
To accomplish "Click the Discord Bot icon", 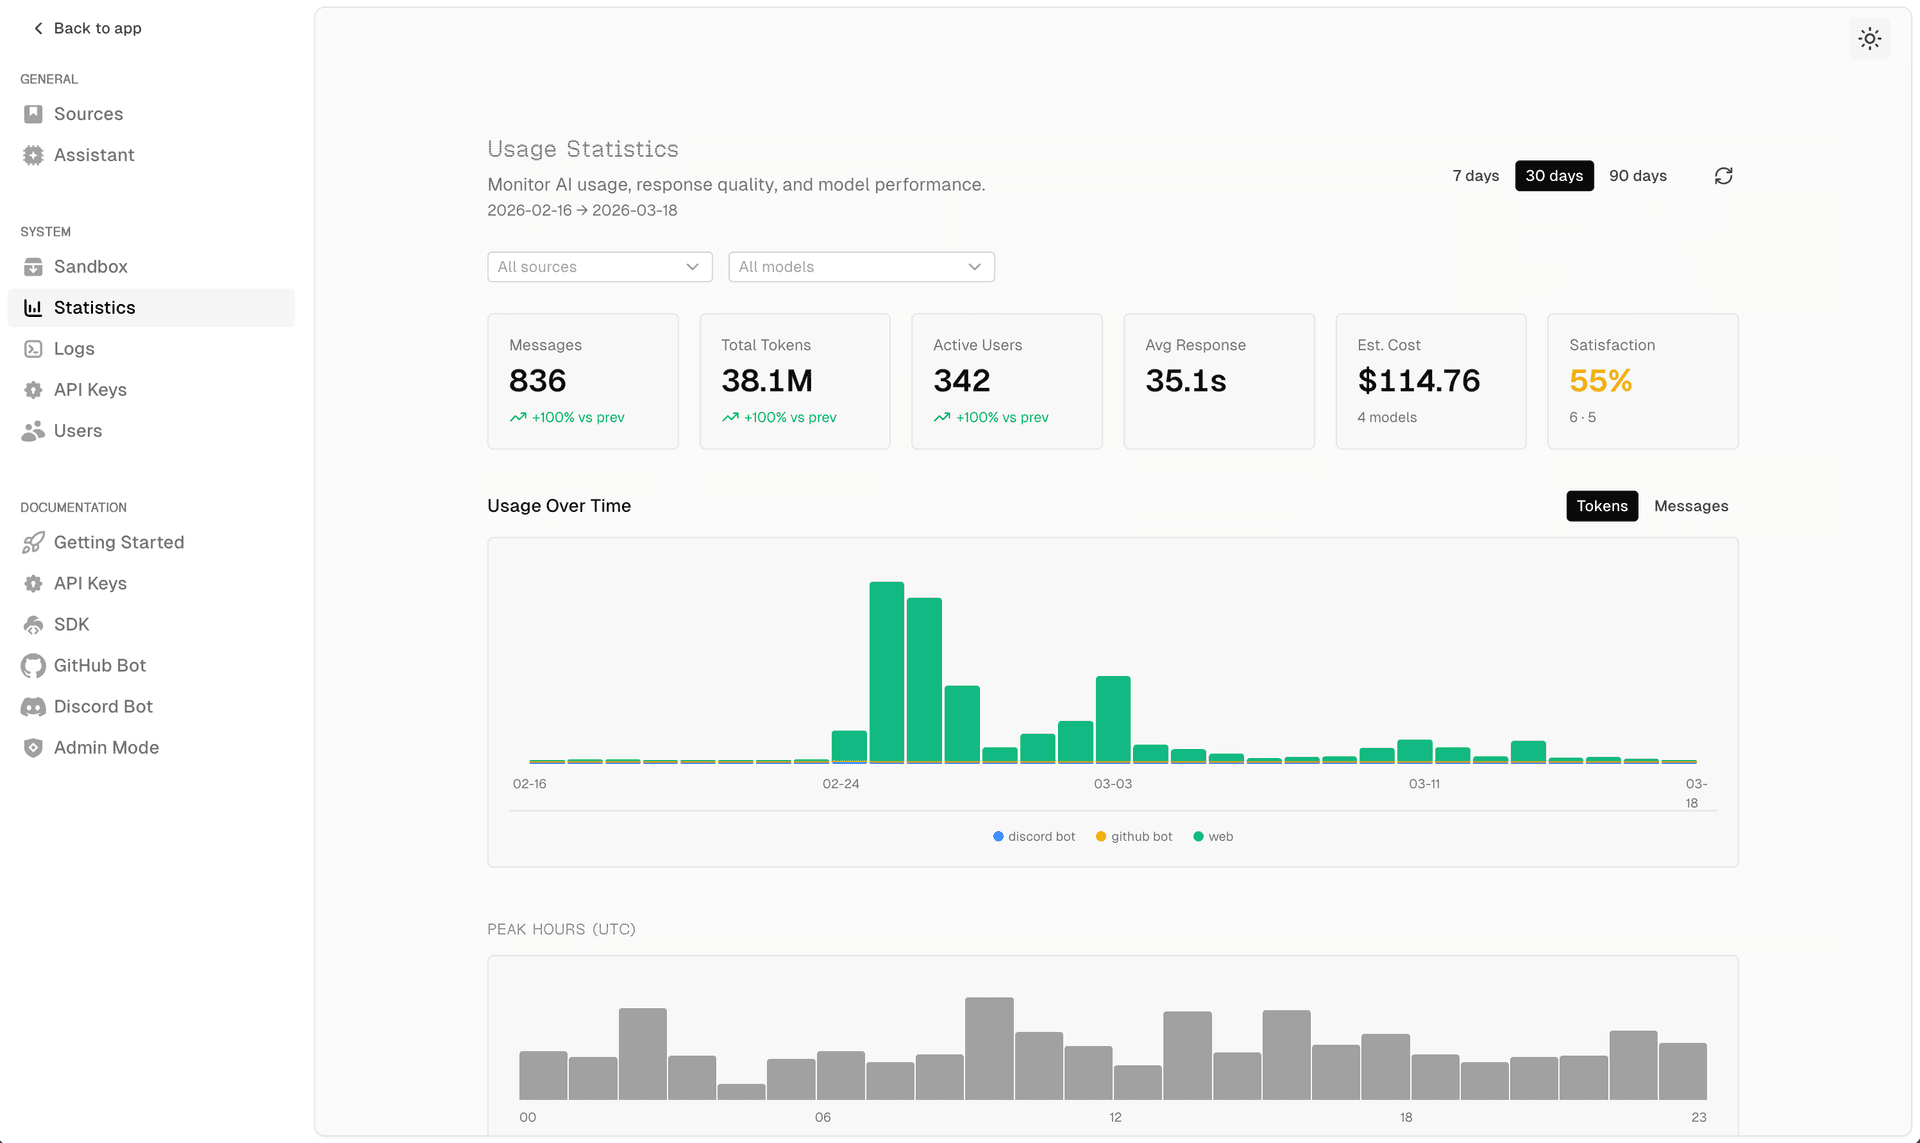I will coord(33,707).
